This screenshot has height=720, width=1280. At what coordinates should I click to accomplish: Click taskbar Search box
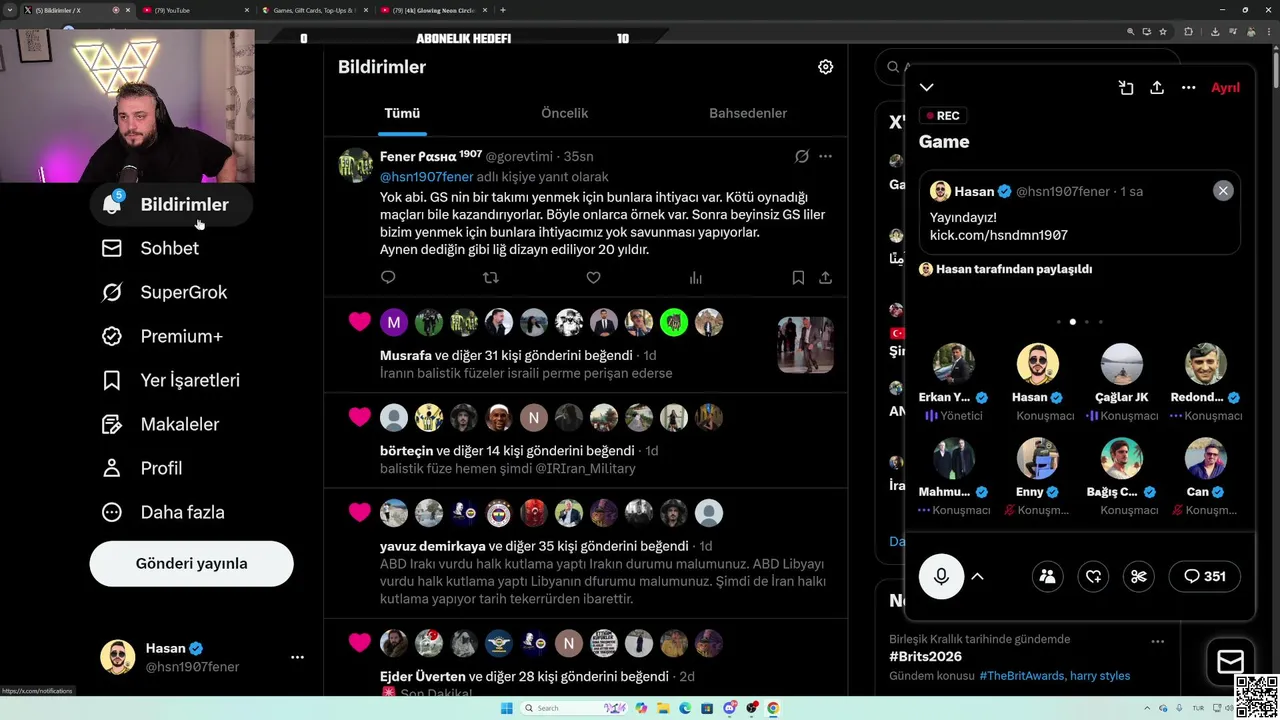(575, 708)
